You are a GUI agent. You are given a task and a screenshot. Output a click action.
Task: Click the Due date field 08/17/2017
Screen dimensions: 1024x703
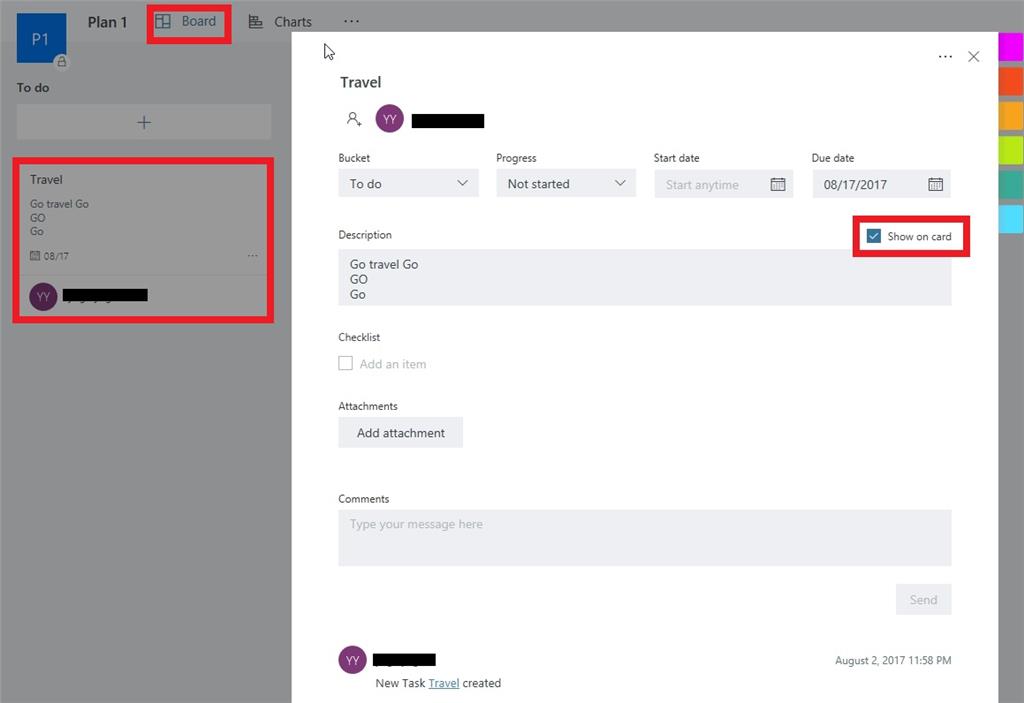pyautogui.click(x=881, y=184)
